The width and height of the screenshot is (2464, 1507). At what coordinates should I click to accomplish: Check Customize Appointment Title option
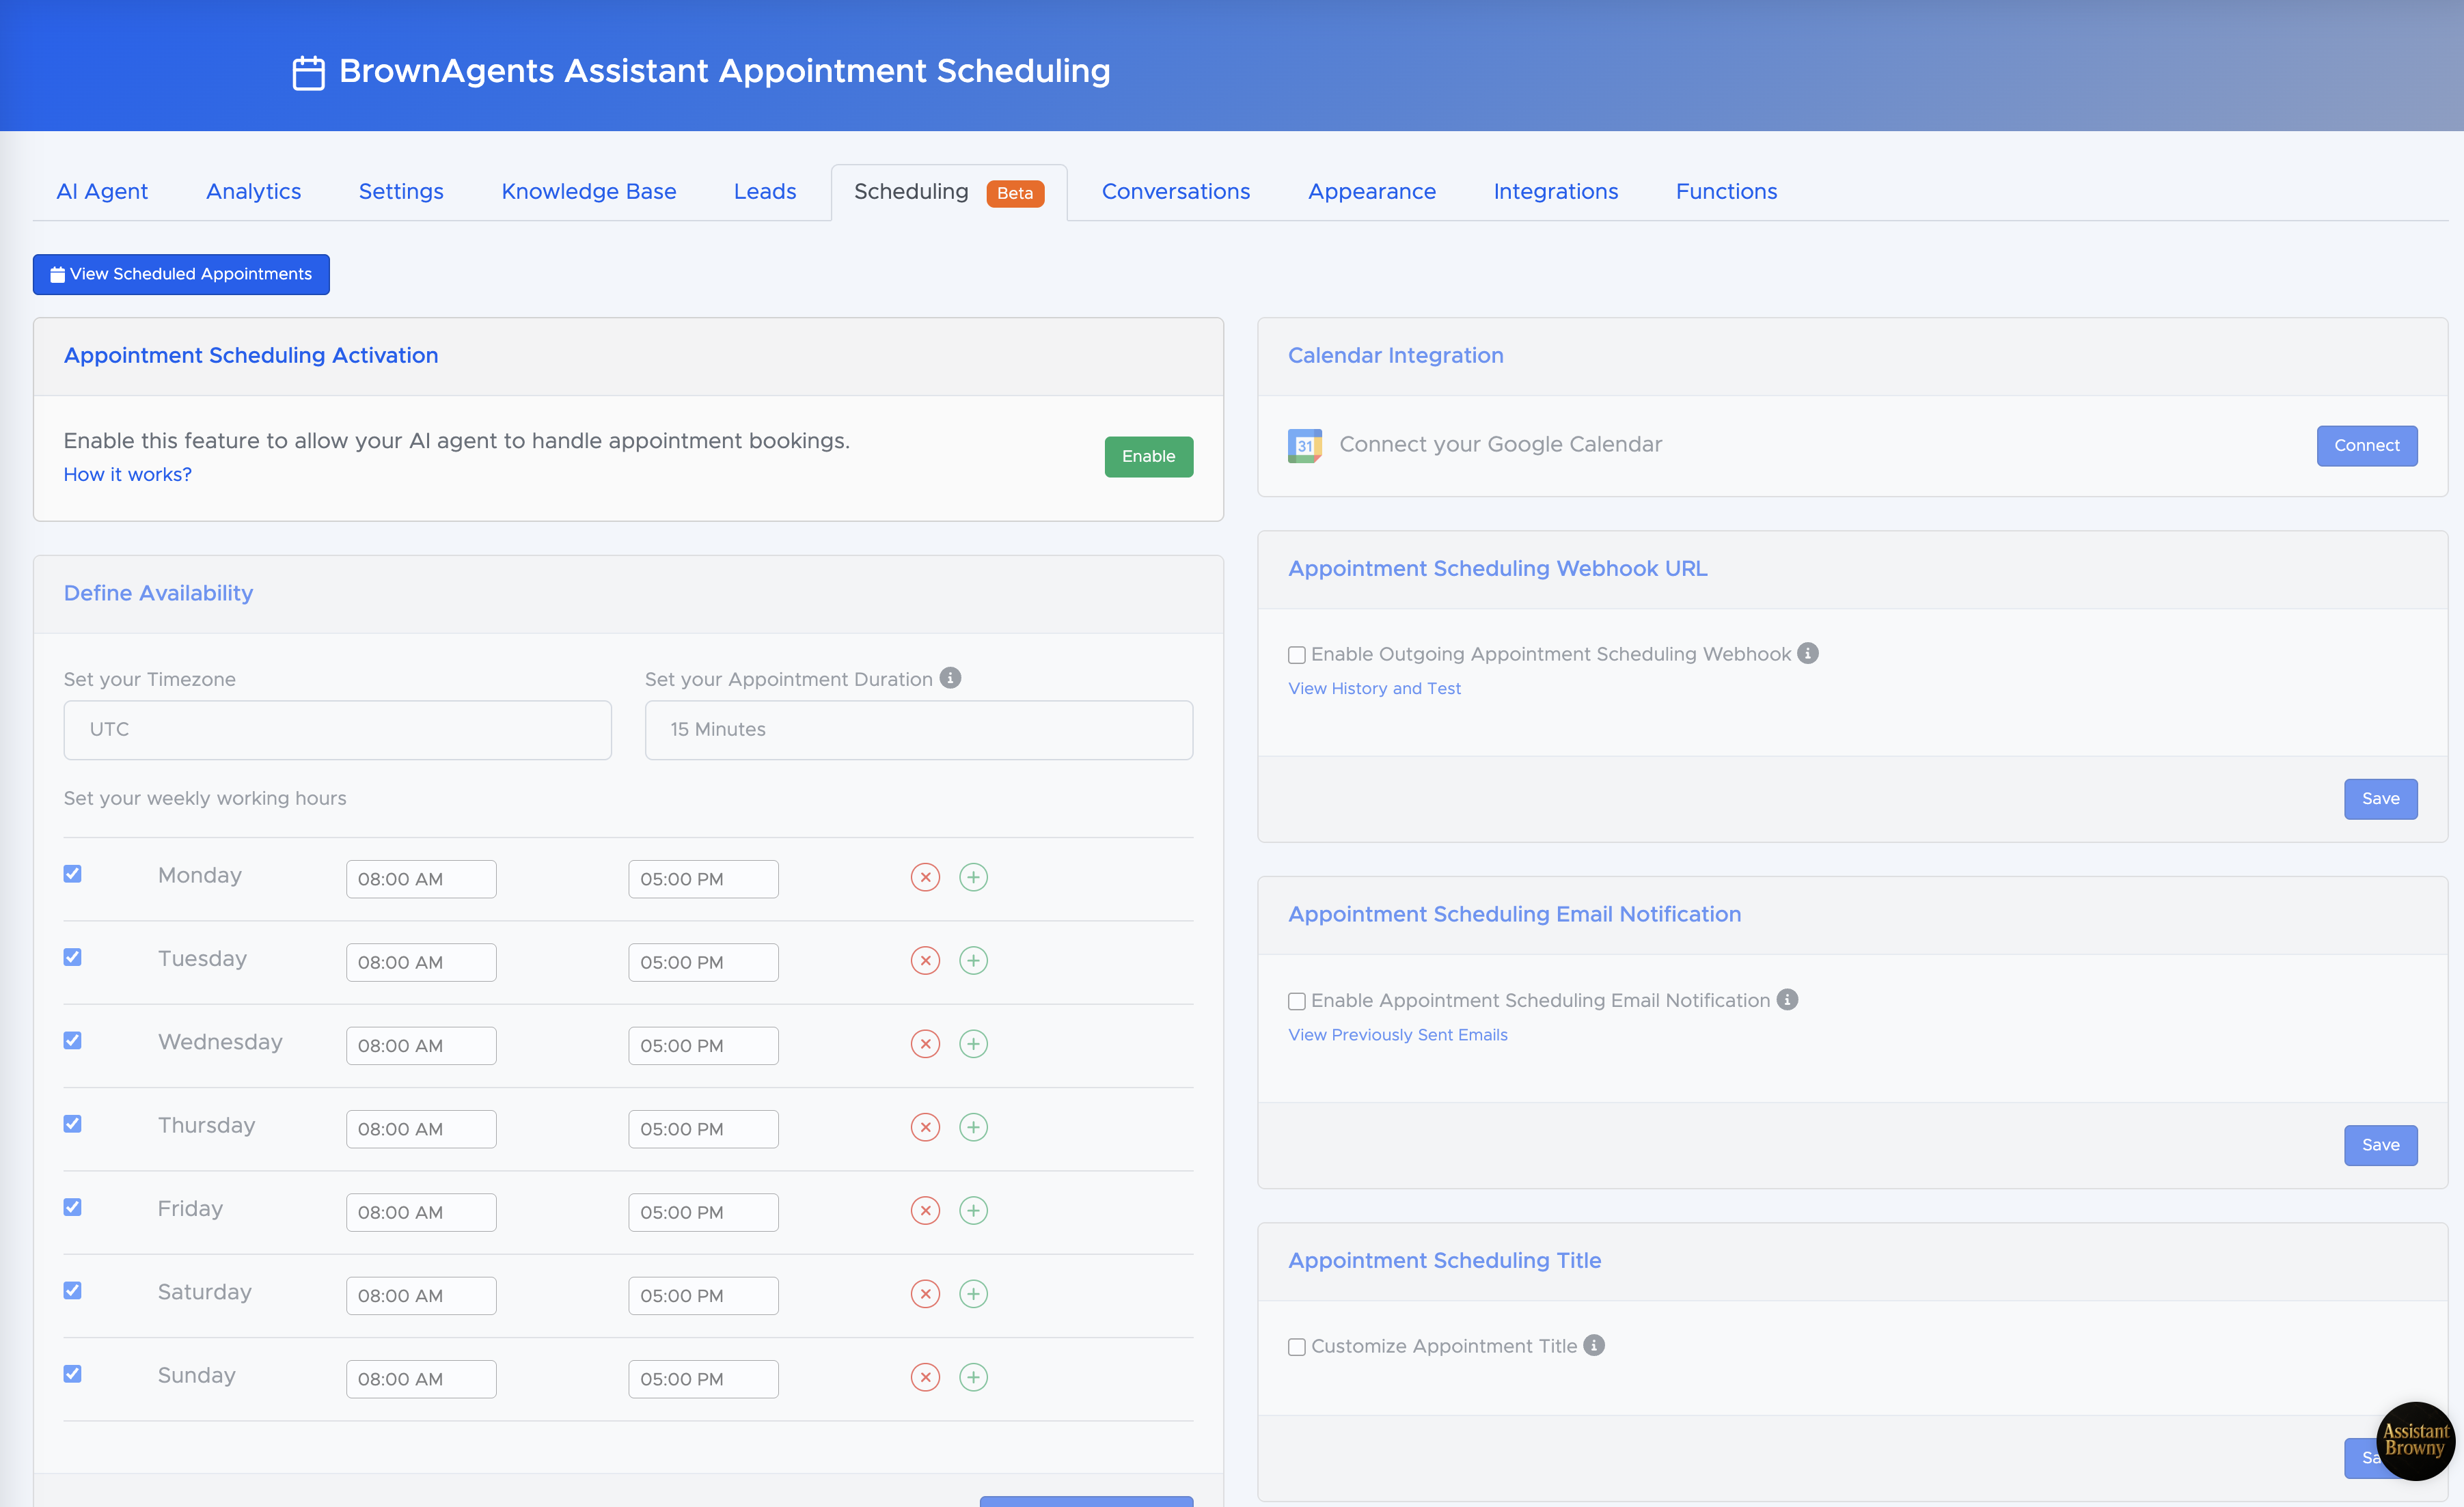1297,1347
